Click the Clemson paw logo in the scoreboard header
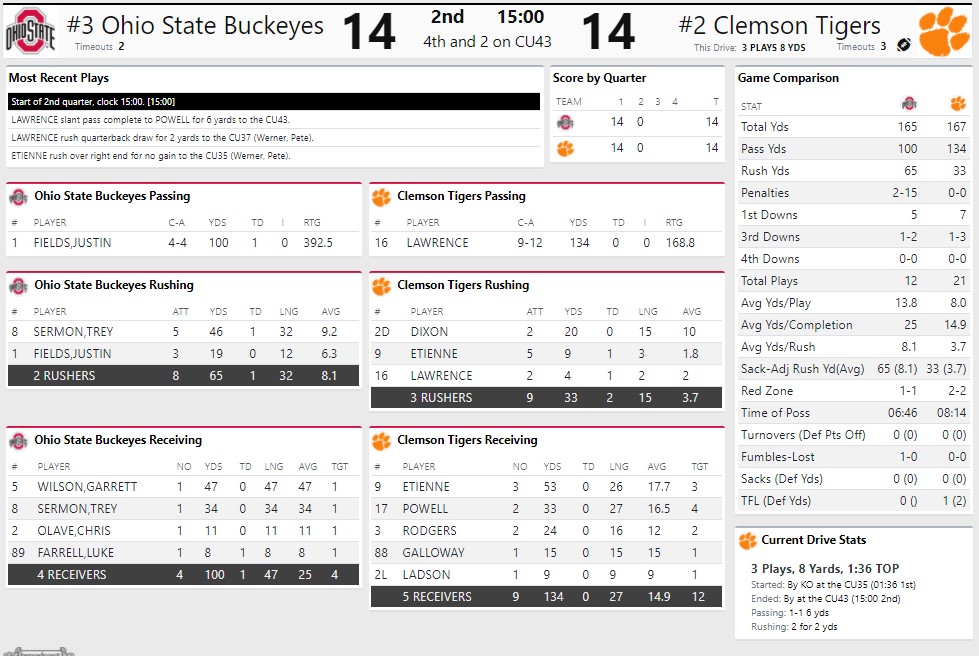The width and height of the screenshot is (979, 656). coord(944,31)
